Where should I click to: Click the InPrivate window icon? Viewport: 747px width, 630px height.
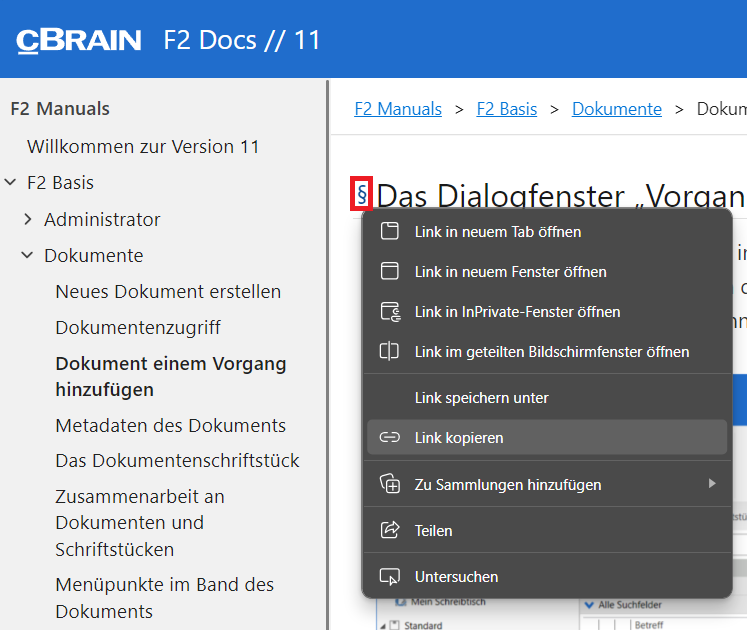tap(390, 312)
